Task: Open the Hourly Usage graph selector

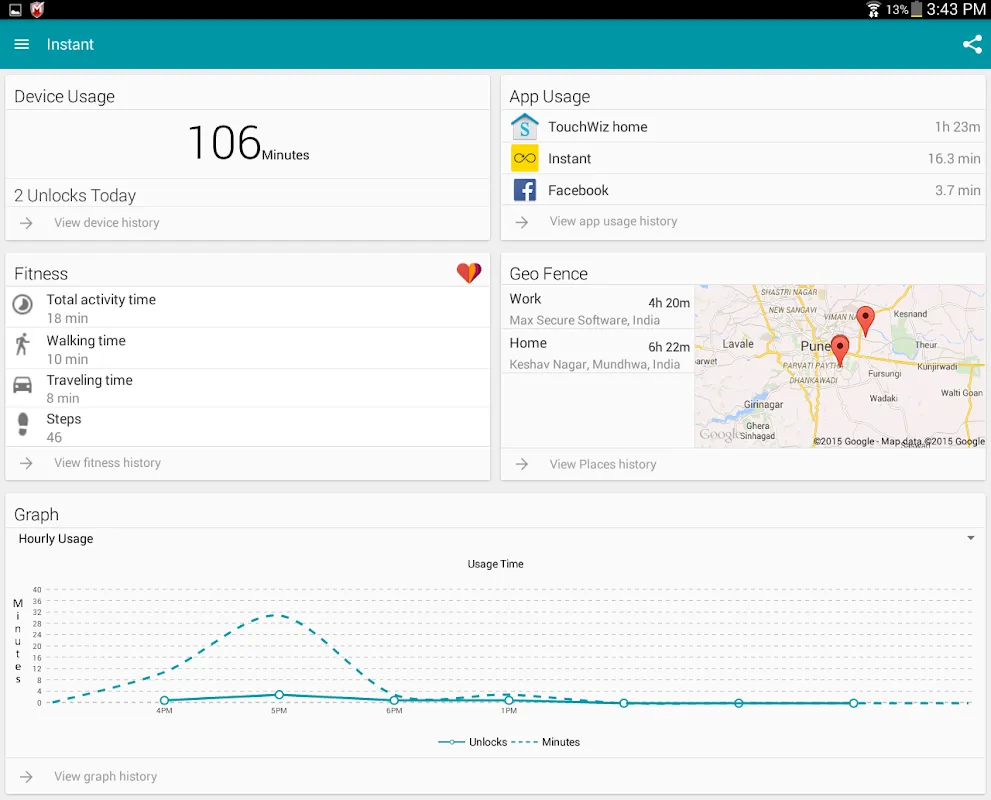Action: [496, 538]
